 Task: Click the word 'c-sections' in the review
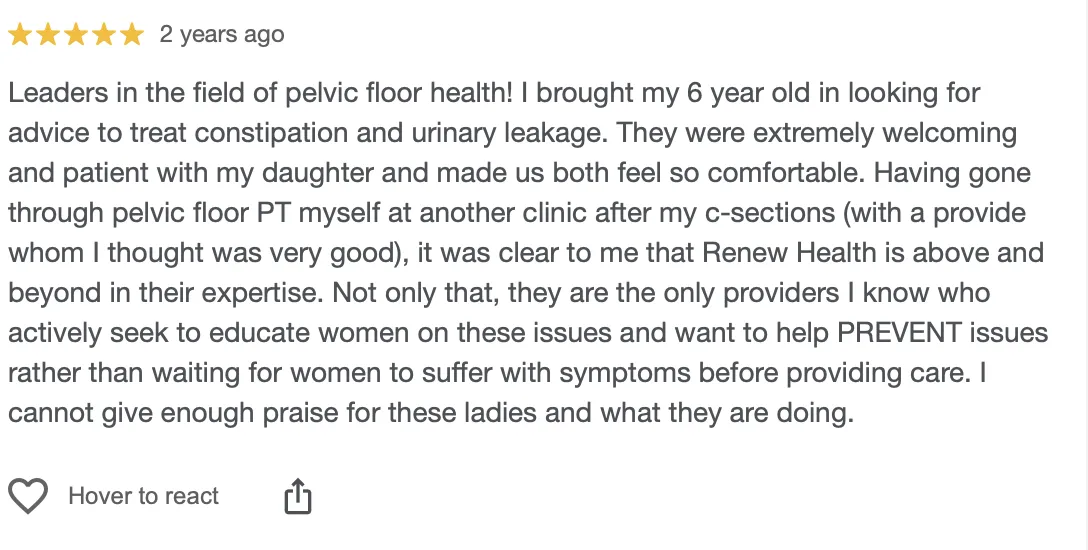[770, 212]
